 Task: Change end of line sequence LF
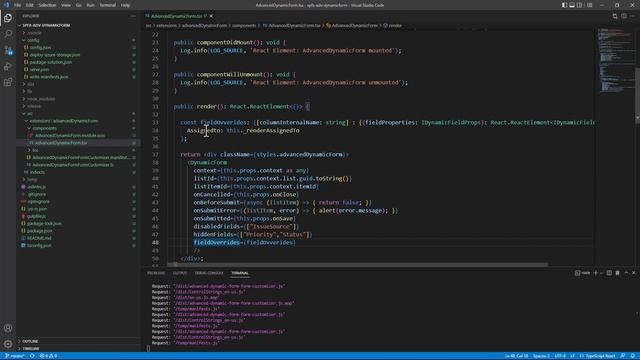572,356
